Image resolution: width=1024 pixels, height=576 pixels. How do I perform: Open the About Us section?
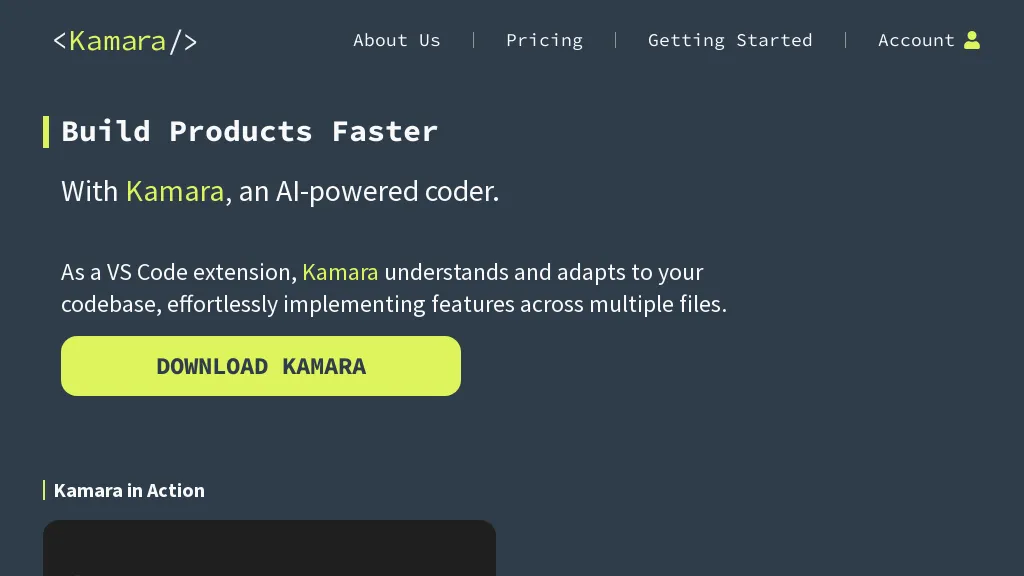(396, 40)
